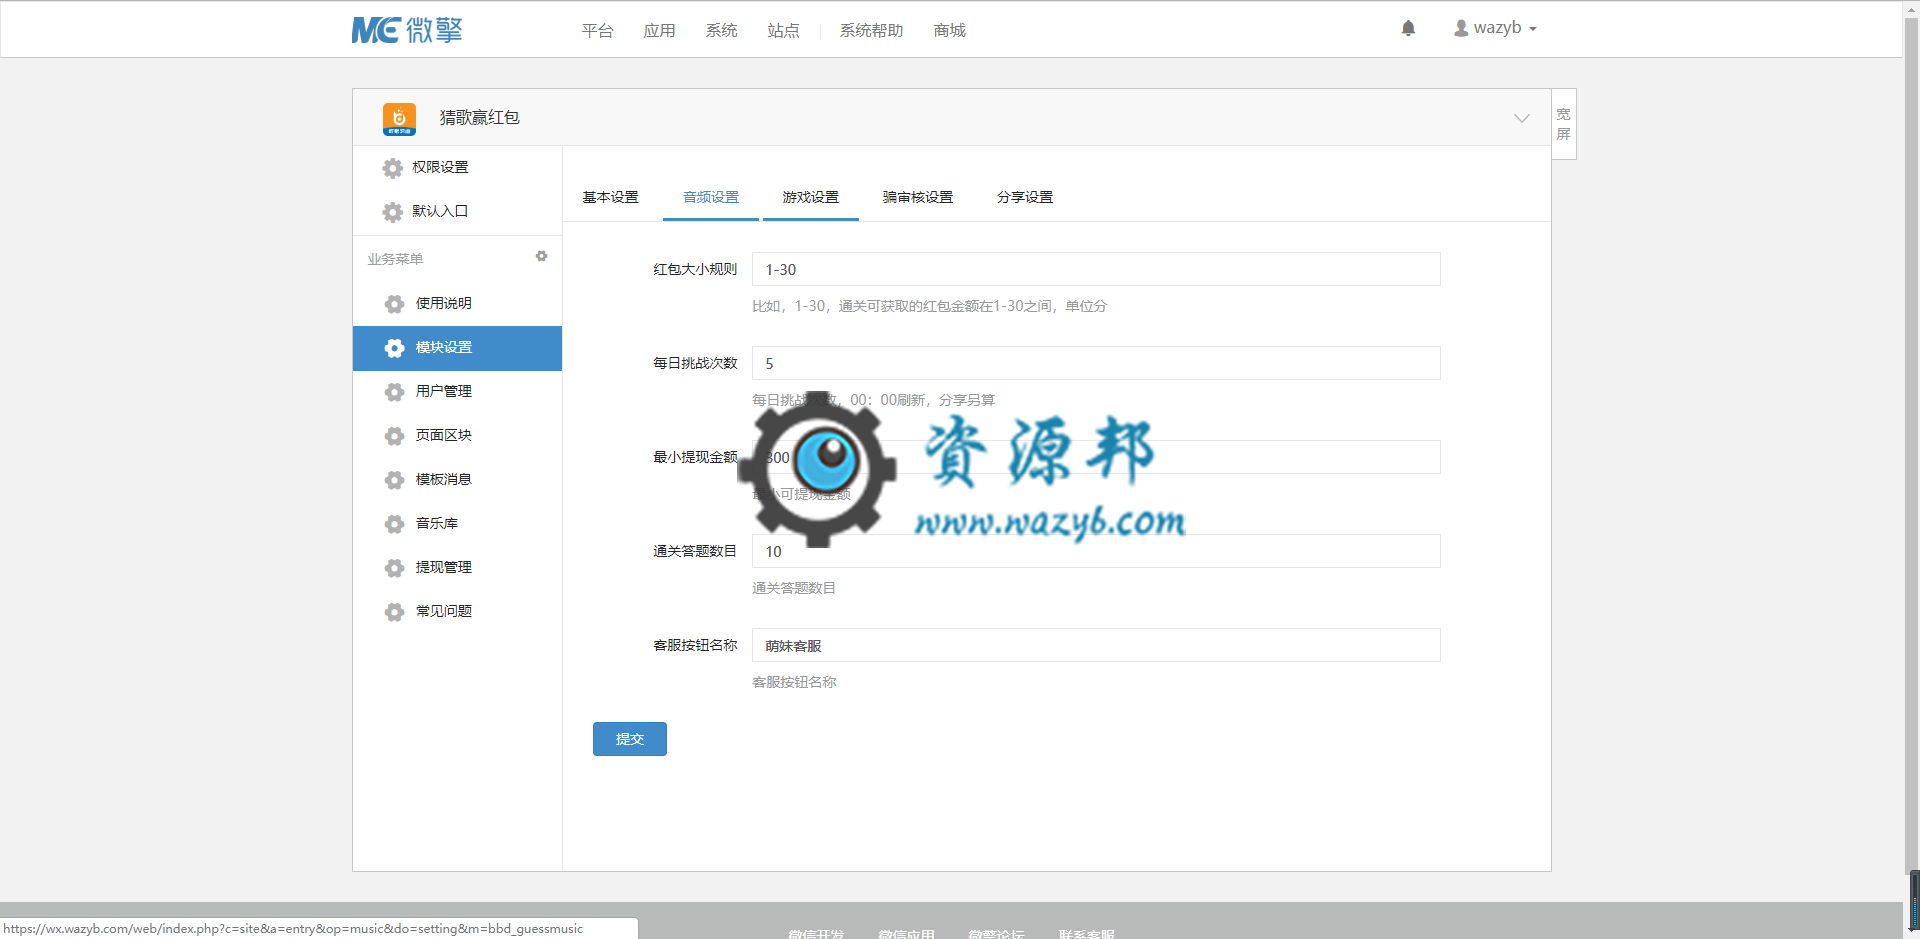
Task: Switch to the 骗审核设置 tab
Action: (x=918, y=197)
